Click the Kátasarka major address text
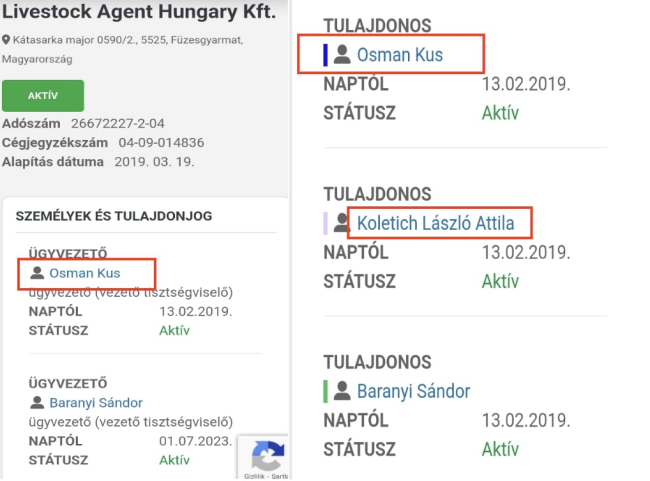Screen dimensions: 650x481 click(x=125, y=40)
